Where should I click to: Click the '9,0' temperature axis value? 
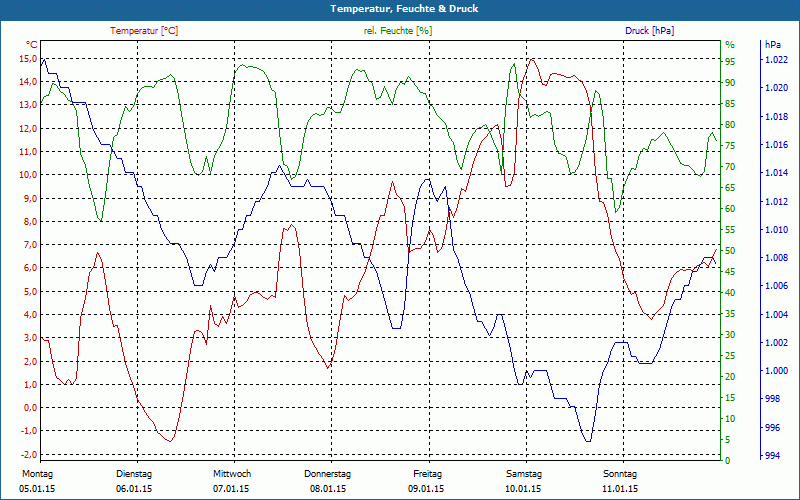tap(30, 198)
